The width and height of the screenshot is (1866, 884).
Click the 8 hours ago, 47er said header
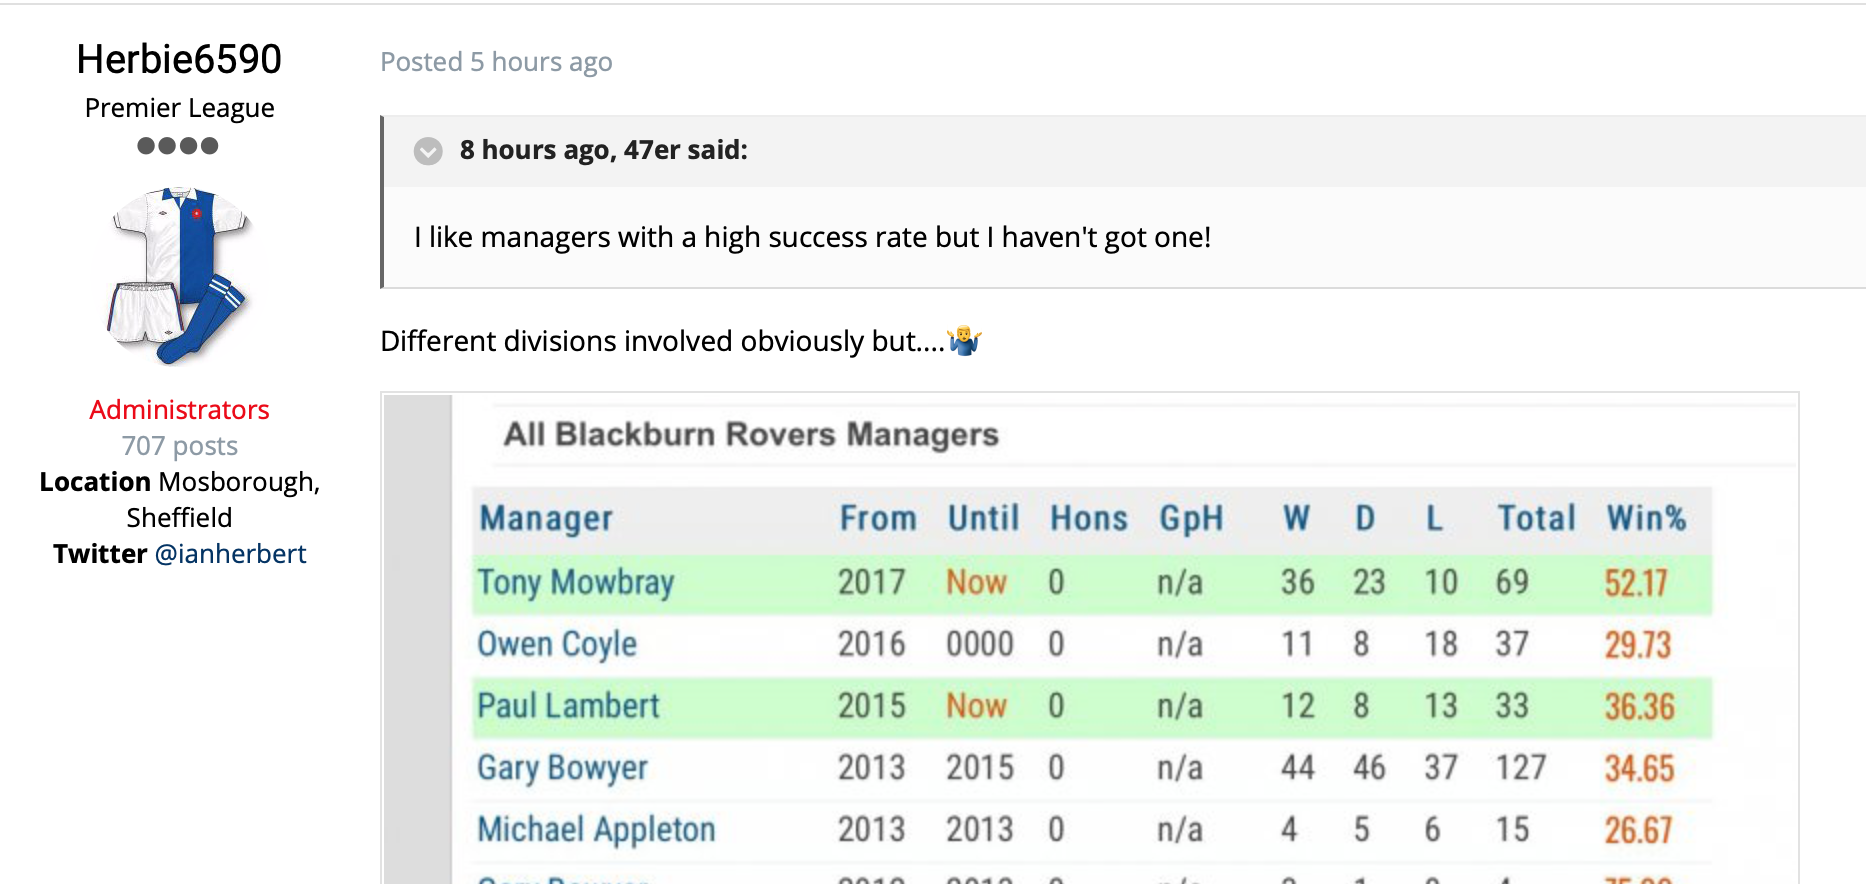[603, 150]
